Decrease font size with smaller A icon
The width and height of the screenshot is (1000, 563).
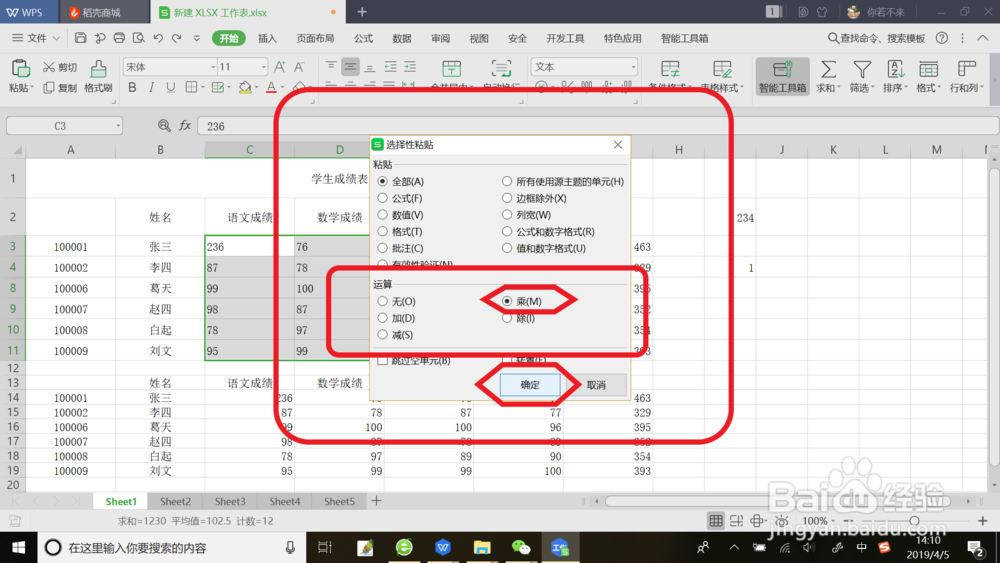[299, 67]
